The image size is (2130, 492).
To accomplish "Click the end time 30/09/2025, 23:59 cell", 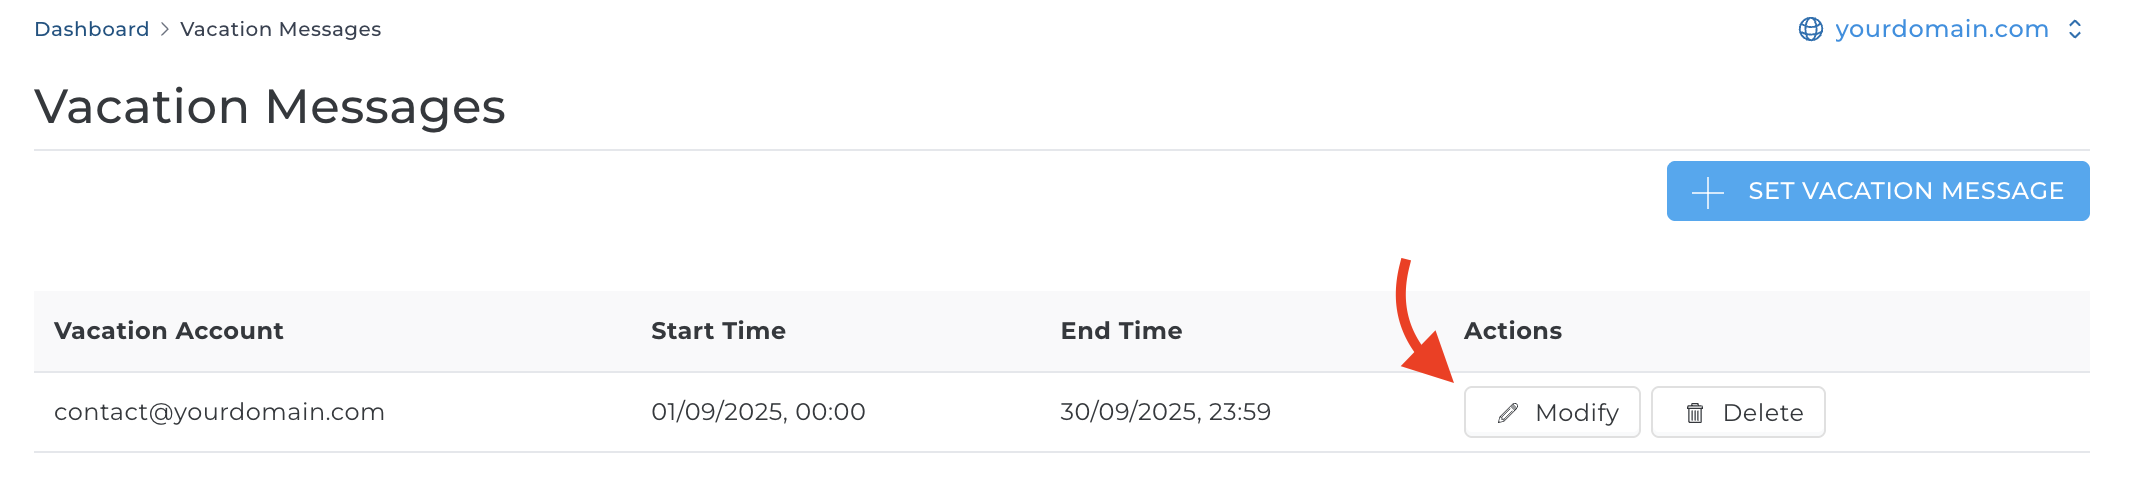I will [x=1165, y=412].
